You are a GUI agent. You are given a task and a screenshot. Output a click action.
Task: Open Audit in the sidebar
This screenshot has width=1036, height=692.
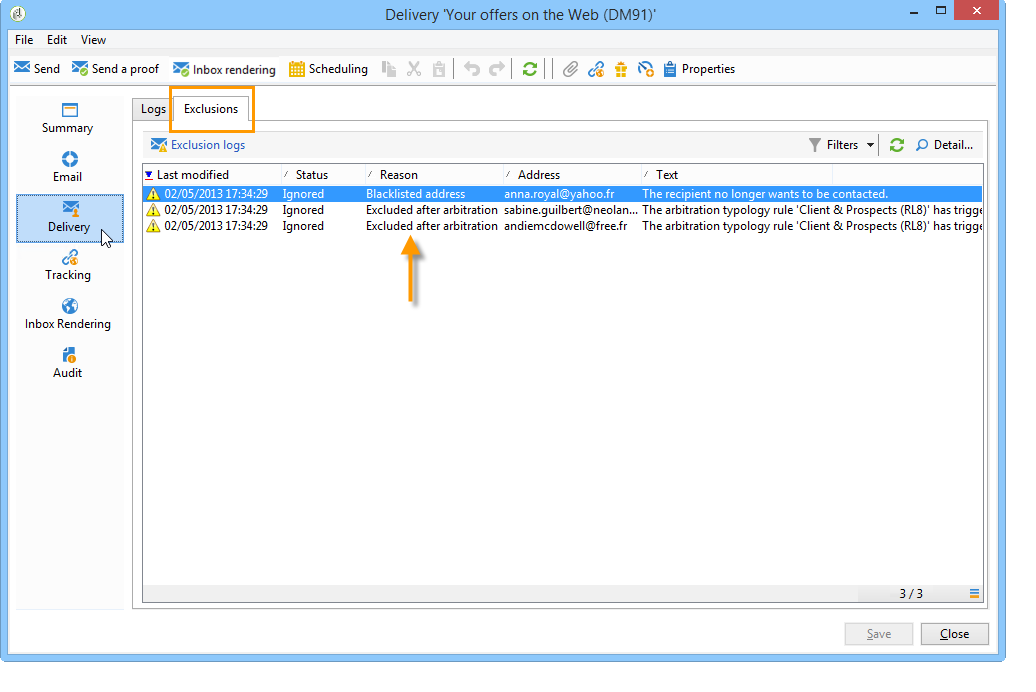pyautogui.click(x=68, y=364)
